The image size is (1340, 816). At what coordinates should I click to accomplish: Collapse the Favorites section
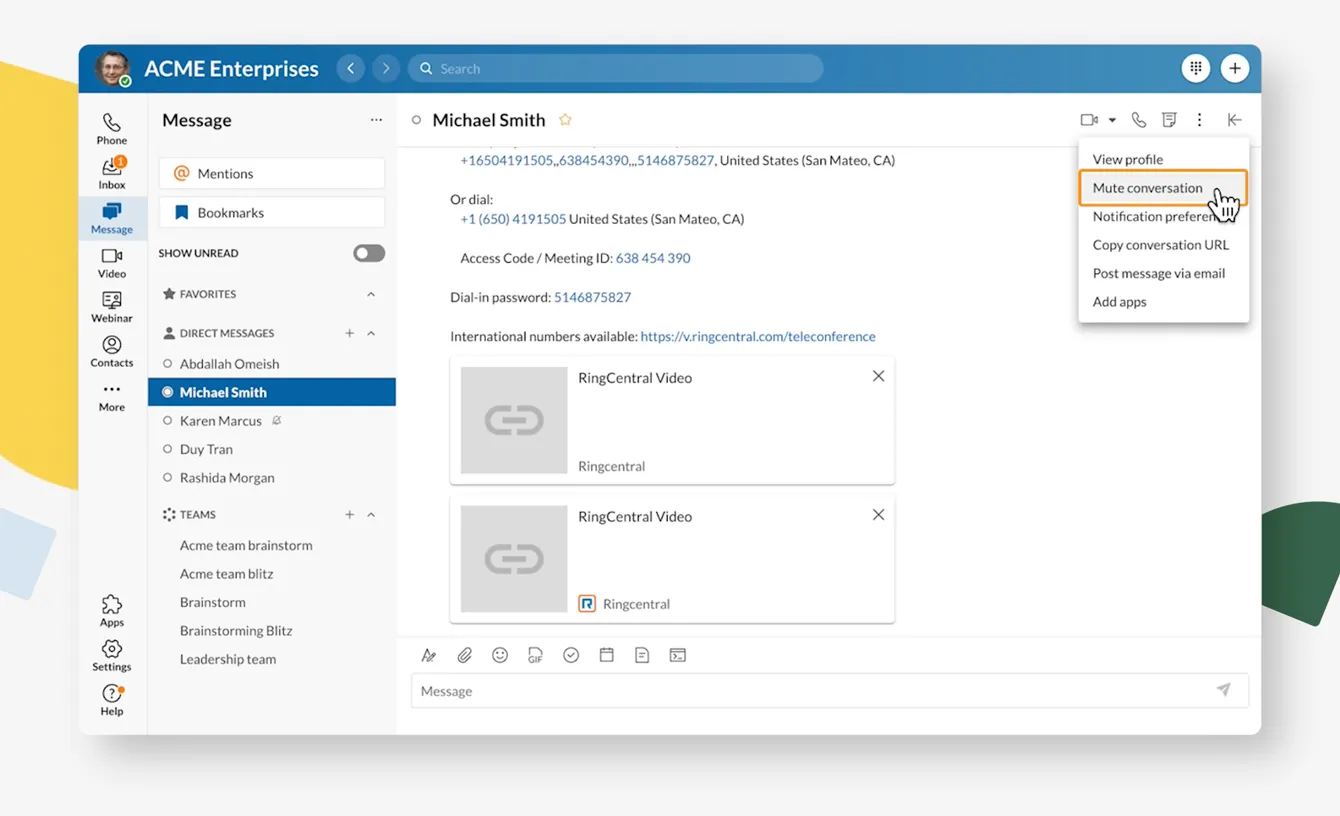(x=371, y=294)
